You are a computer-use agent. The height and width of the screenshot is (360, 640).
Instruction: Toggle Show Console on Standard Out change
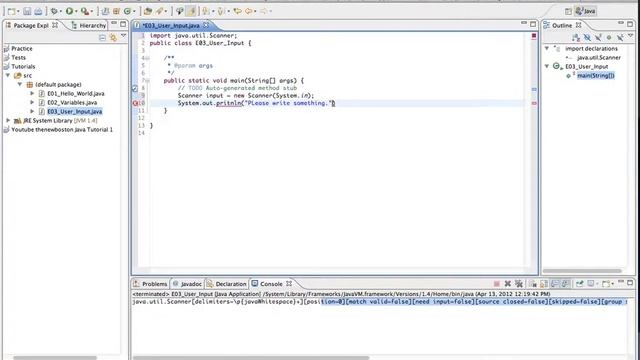tap(555, 284)
